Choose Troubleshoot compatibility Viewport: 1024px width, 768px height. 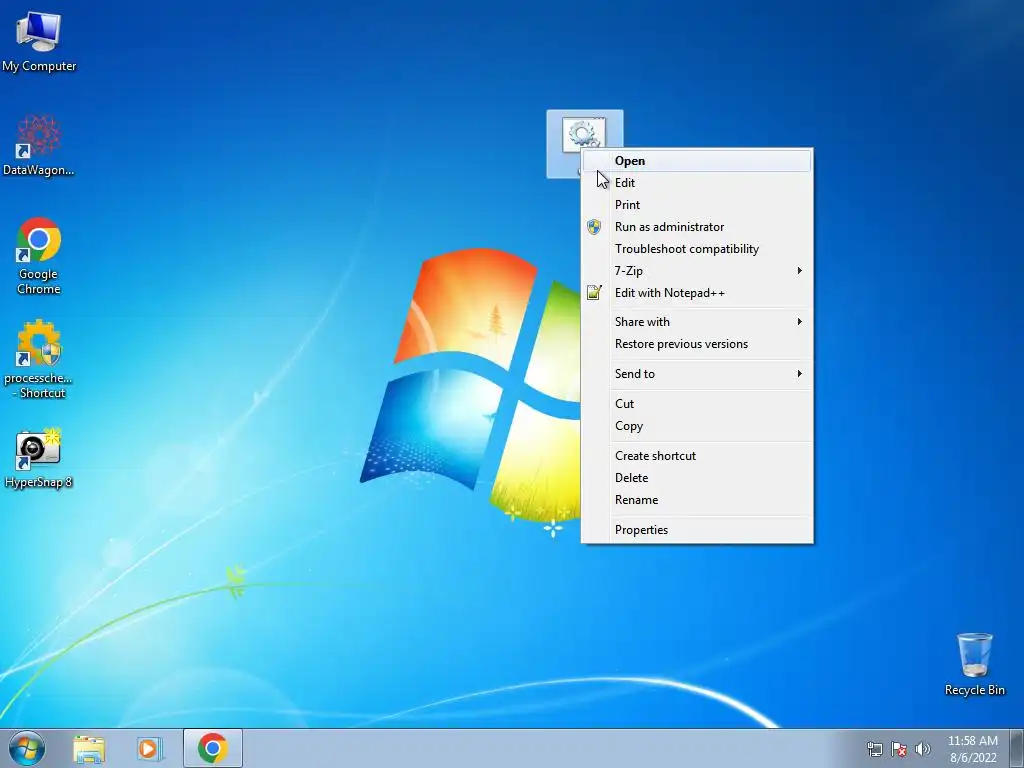pyautogui.click(x=697, y=249)
